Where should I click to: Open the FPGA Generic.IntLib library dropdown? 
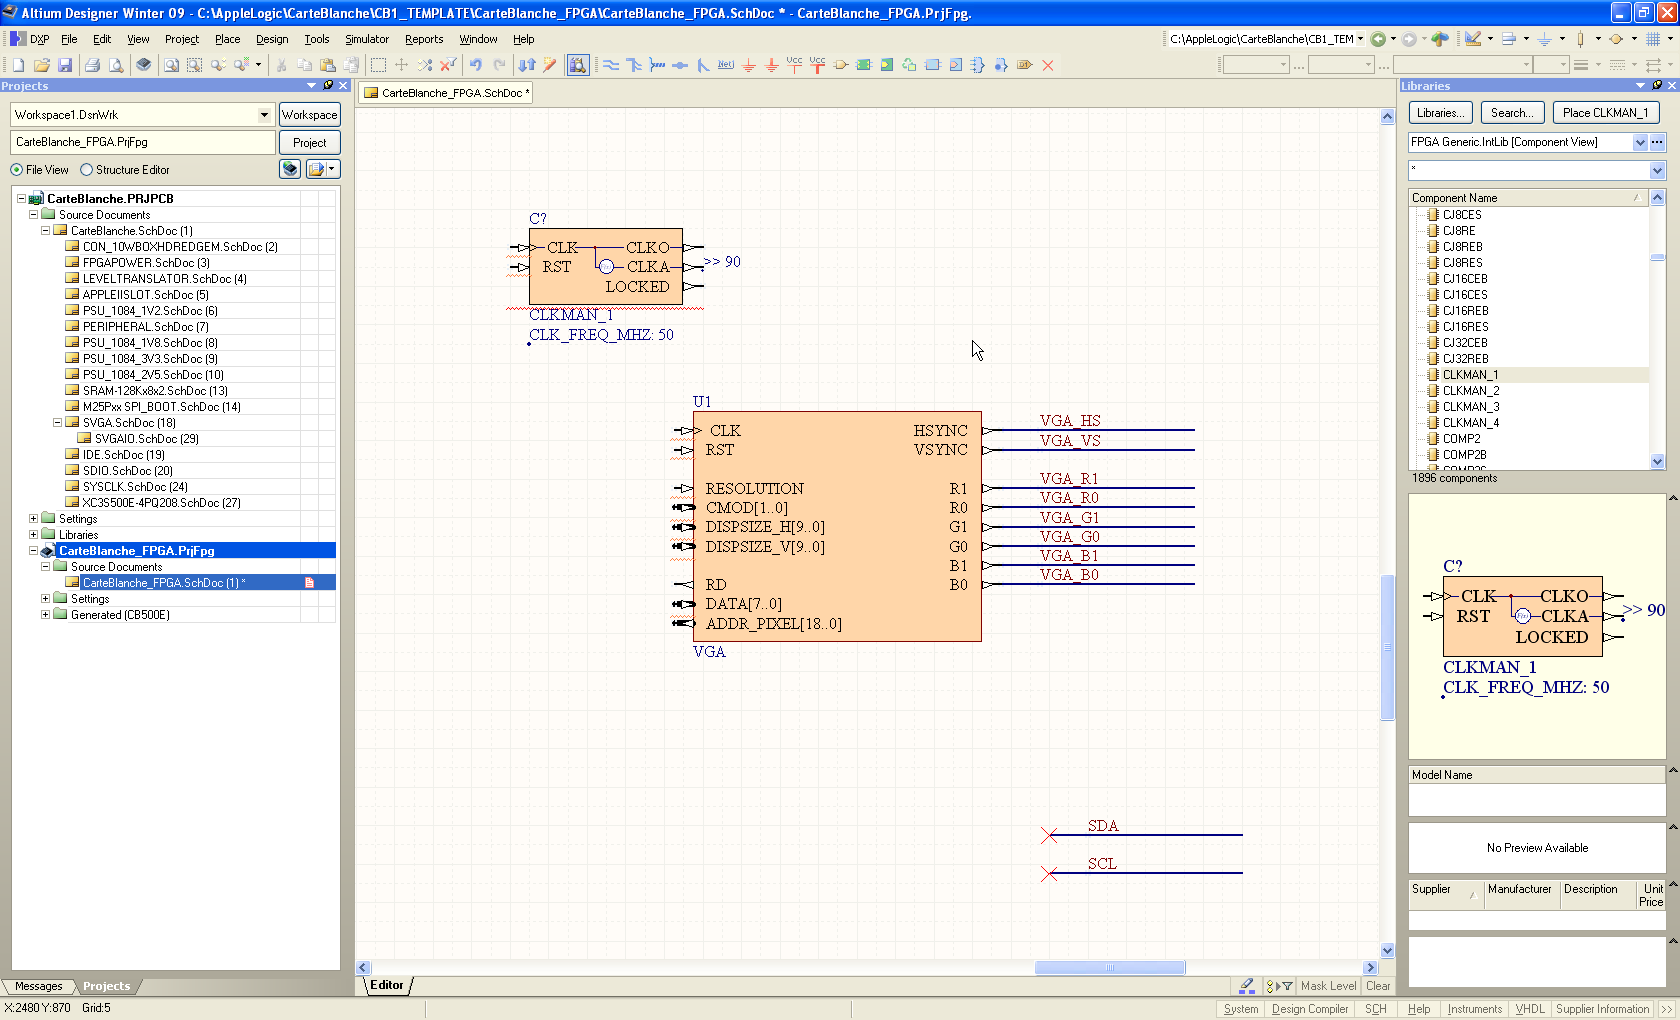(1640, 143)
